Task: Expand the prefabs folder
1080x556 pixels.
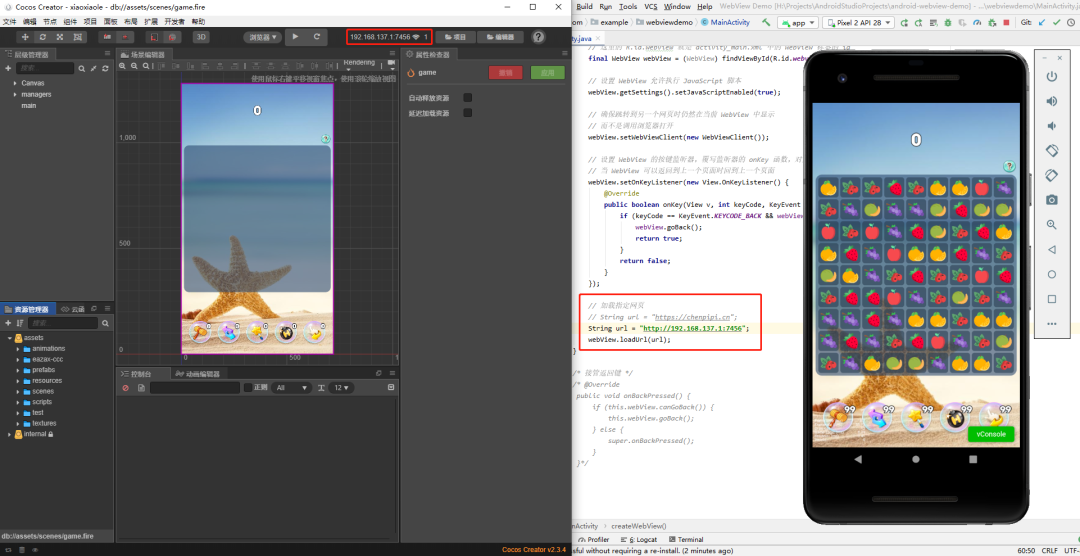Action: pyautogui.click(x=19, y=370)
